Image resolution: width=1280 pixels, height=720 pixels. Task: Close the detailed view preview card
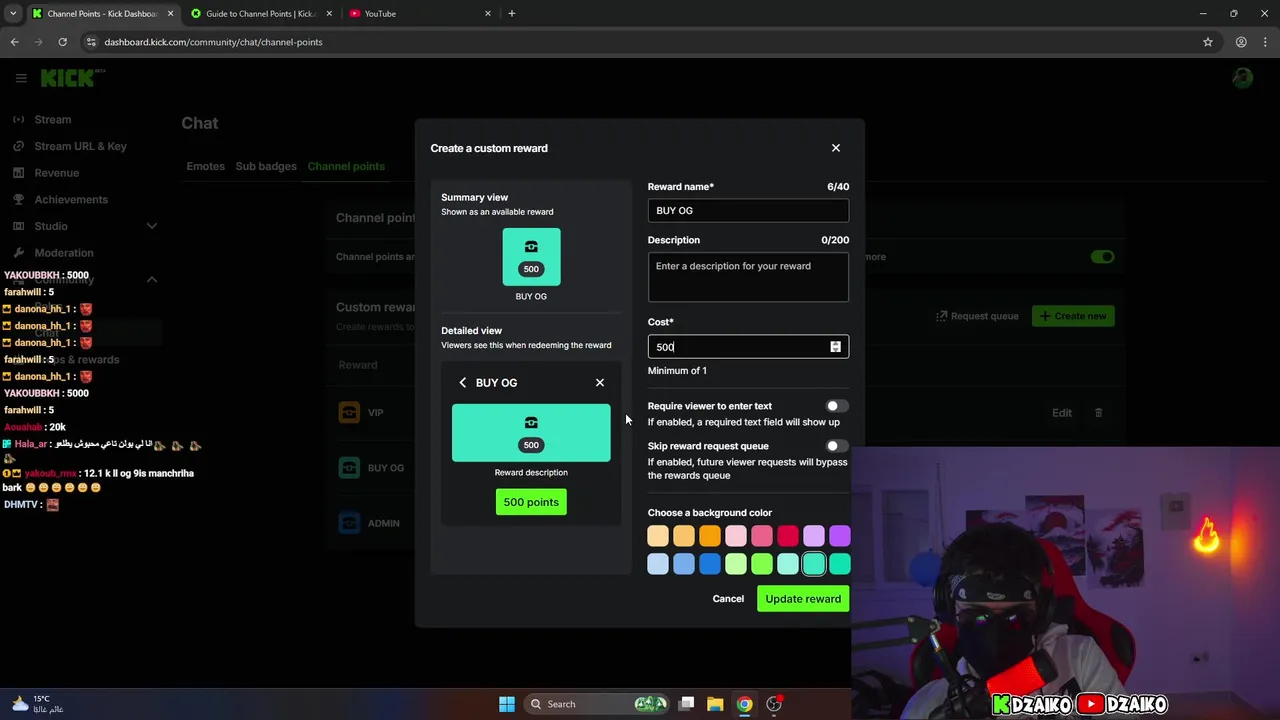600,383
